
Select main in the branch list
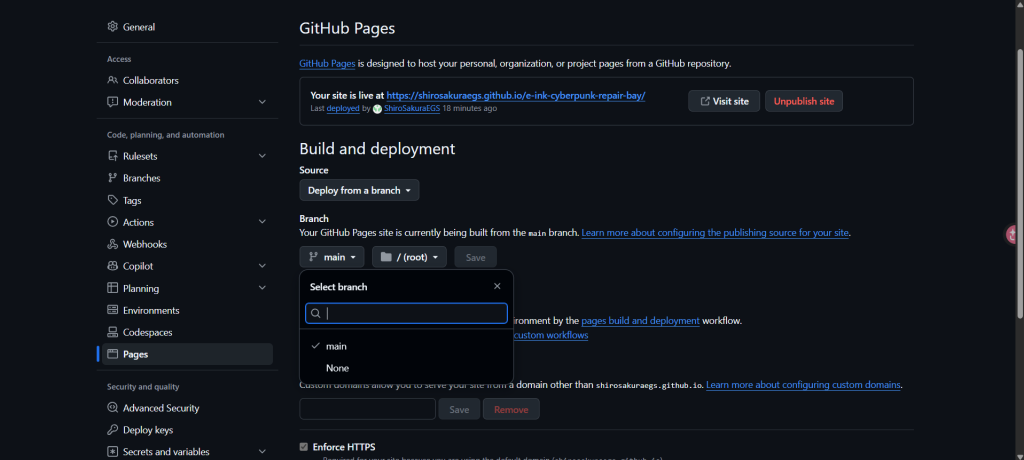pos(406,346)
